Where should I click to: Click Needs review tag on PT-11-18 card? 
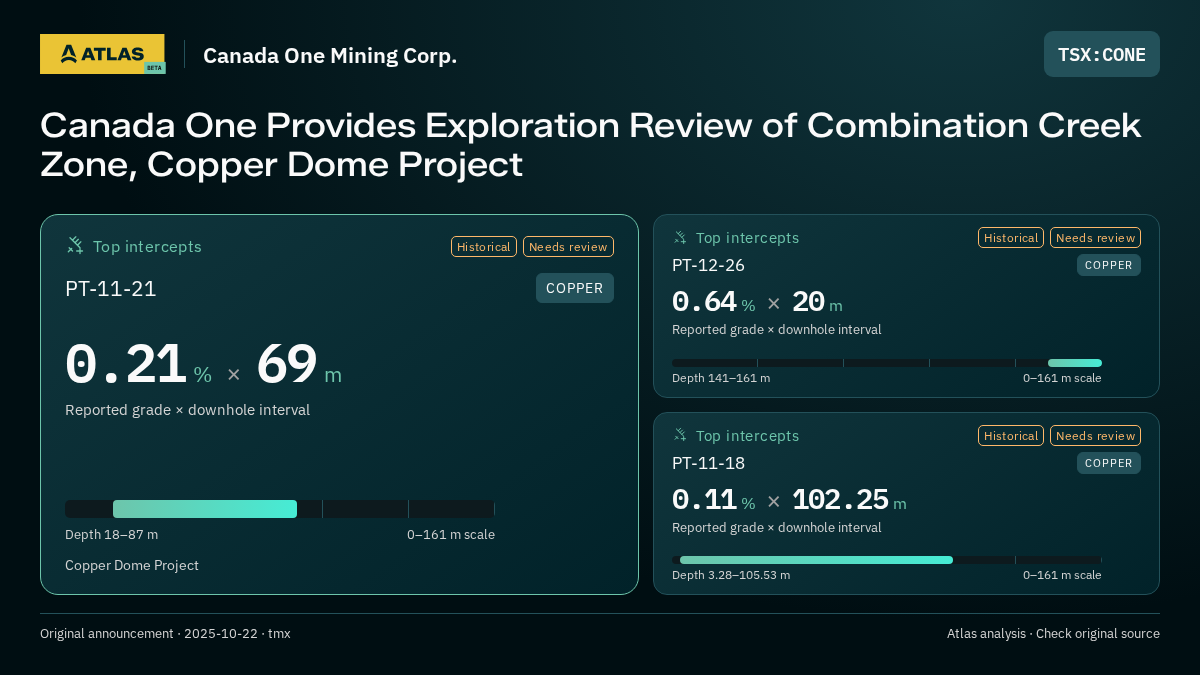click(1095, 436)
